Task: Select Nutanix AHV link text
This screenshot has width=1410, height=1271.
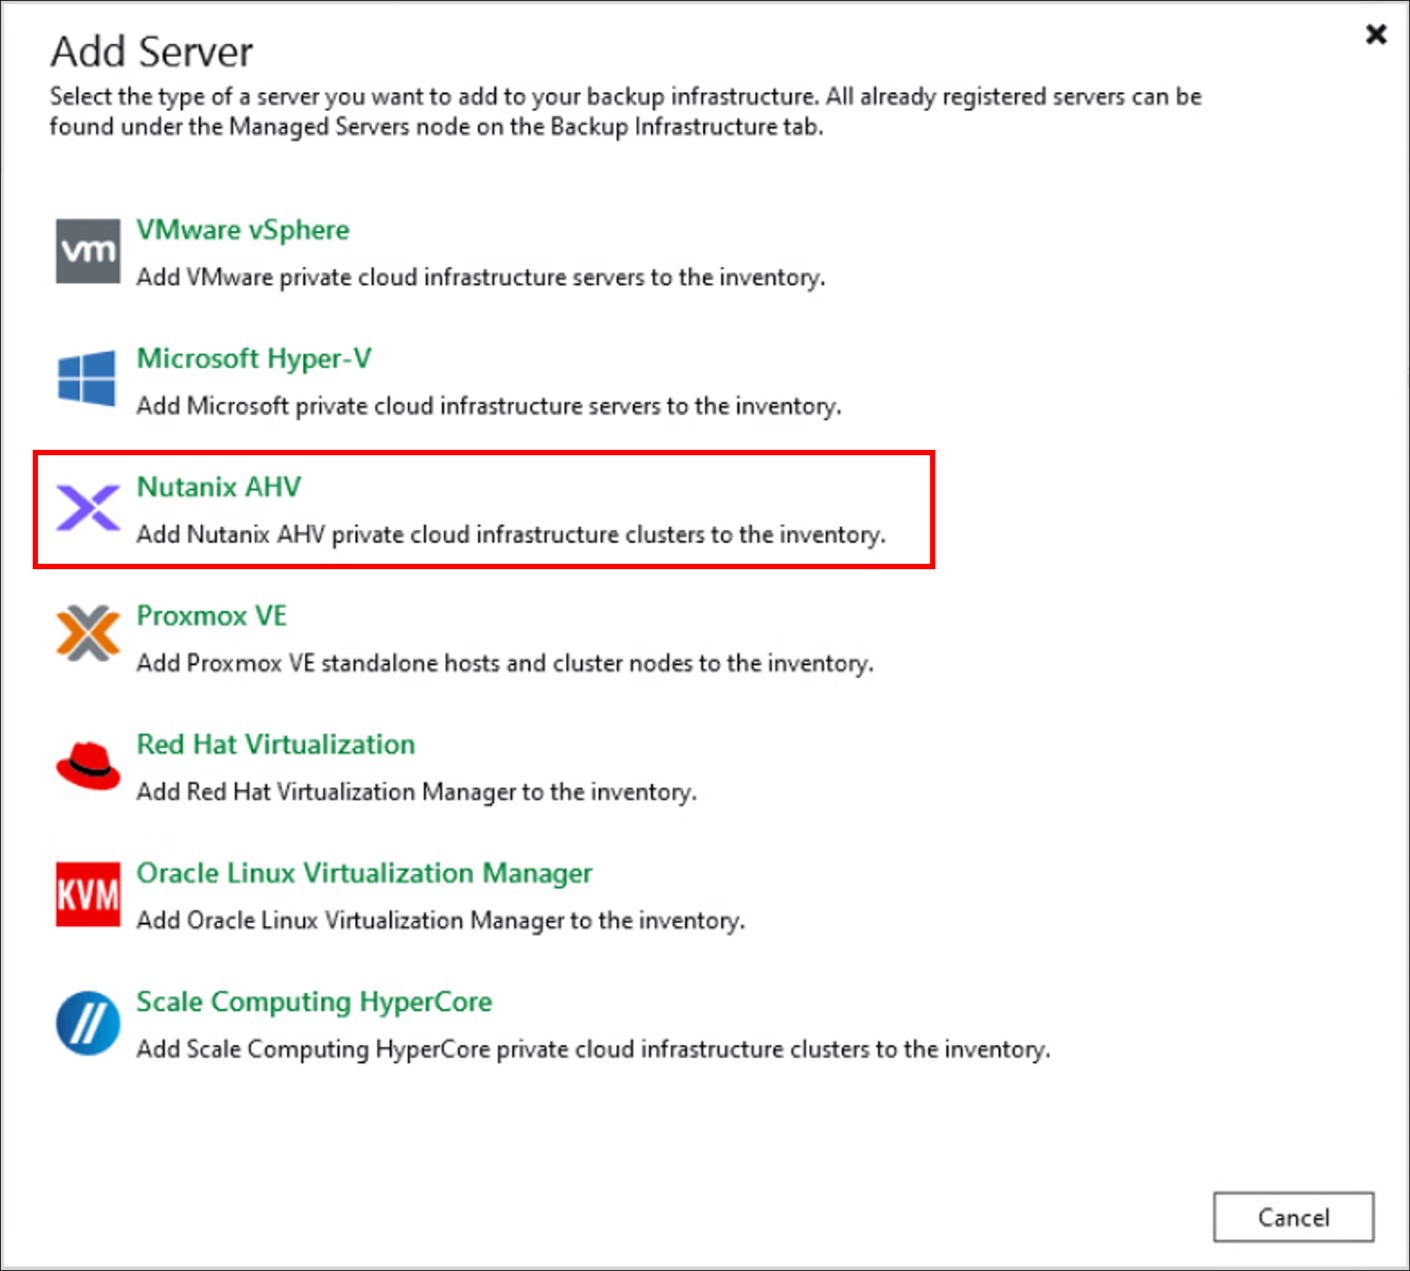Action: click(x=218, y=487)
